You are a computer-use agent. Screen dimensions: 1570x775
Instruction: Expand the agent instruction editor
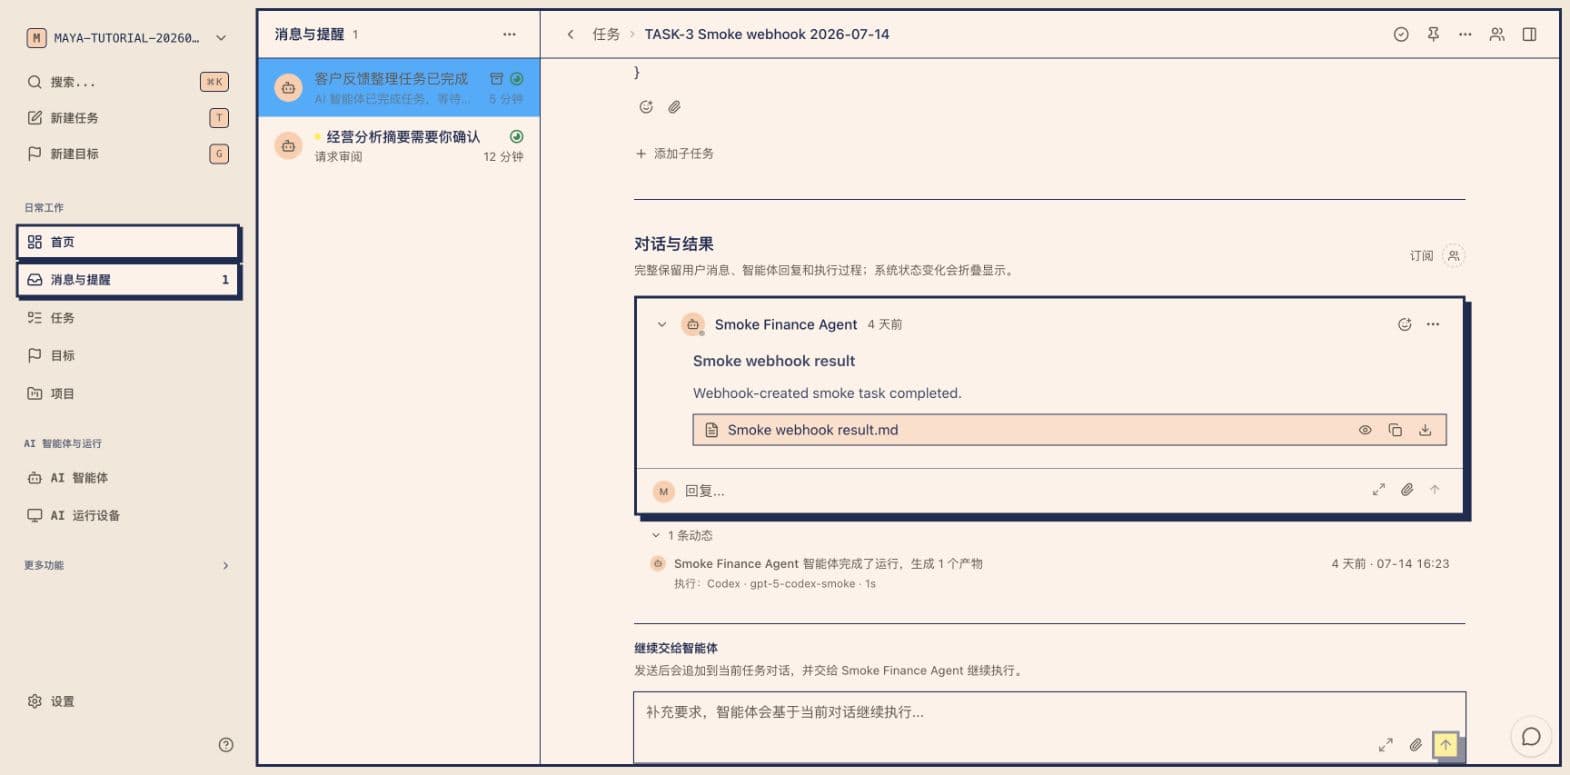[1385, 745]
